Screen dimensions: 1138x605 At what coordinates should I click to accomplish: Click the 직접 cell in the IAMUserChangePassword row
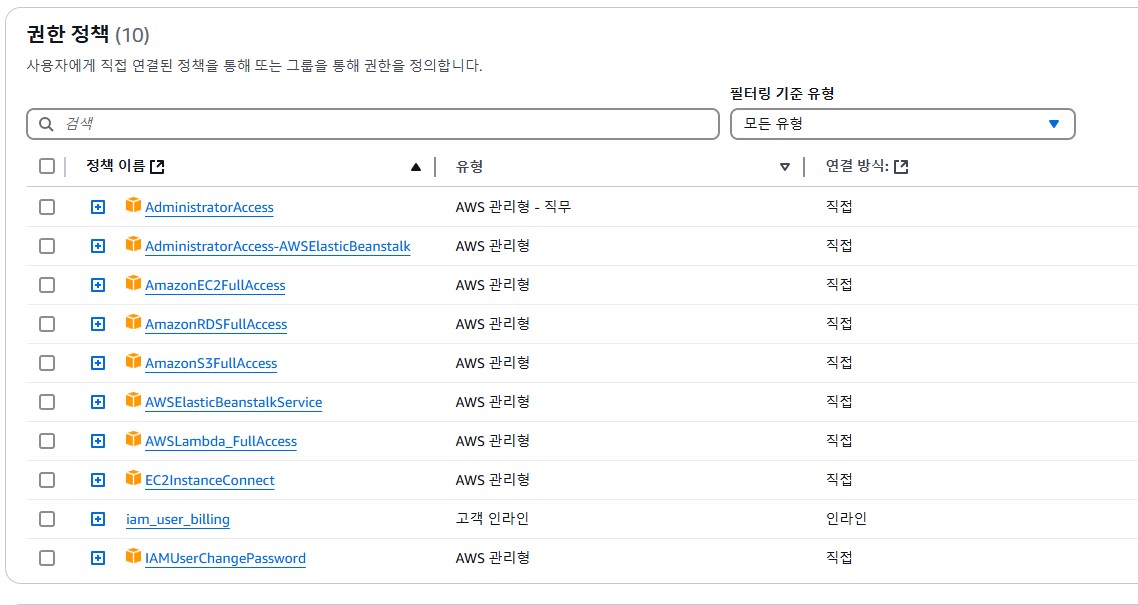coord(839,559)
